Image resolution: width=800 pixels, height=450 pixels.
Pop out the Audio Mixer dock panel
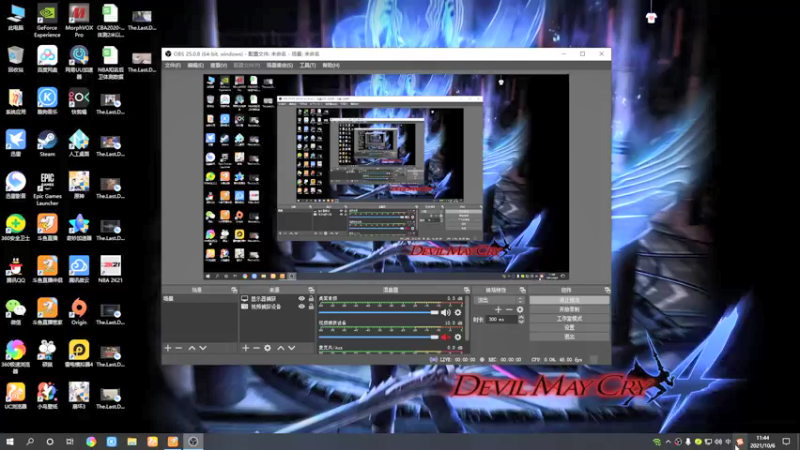point(466,290)
